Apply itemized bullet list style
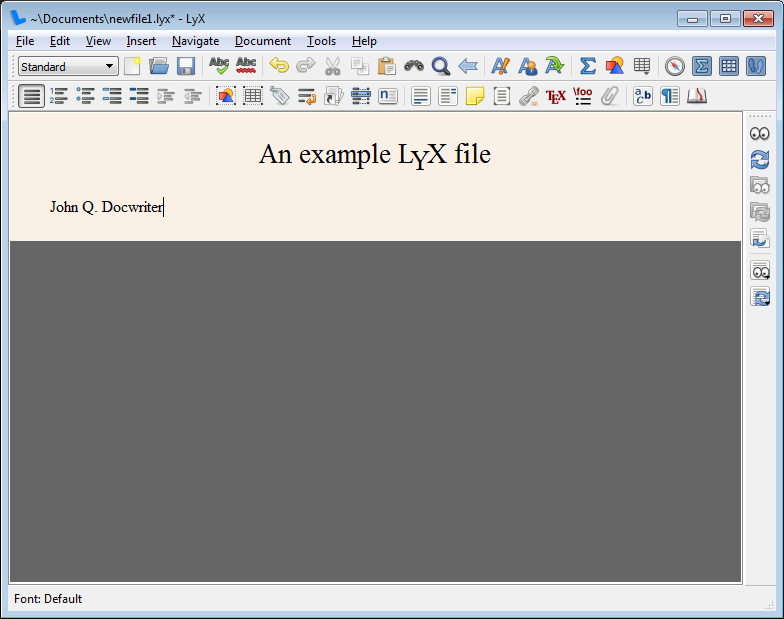784x619 pixels. (x=86, y=96)
